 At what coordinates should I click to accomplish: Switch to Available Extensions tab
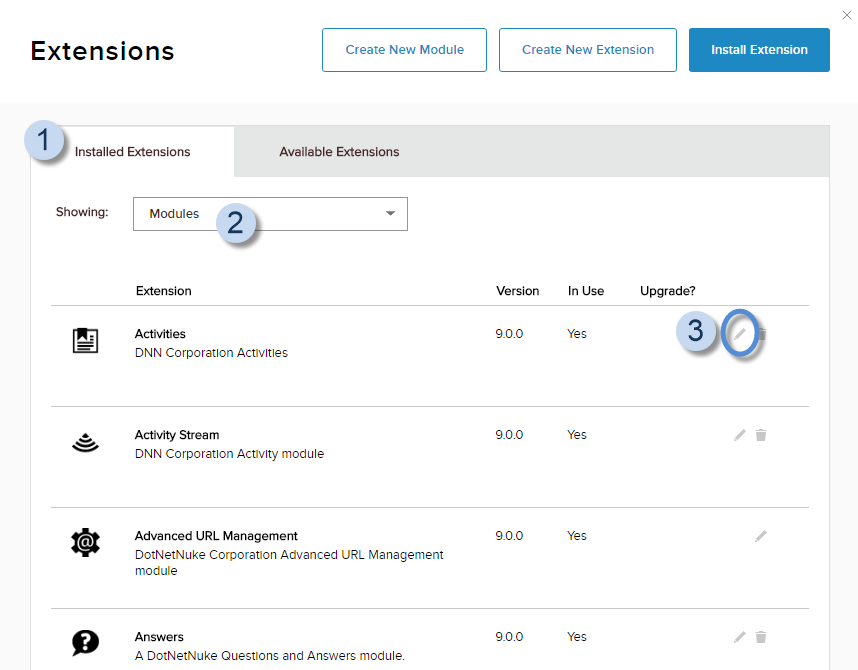[339, 152]
